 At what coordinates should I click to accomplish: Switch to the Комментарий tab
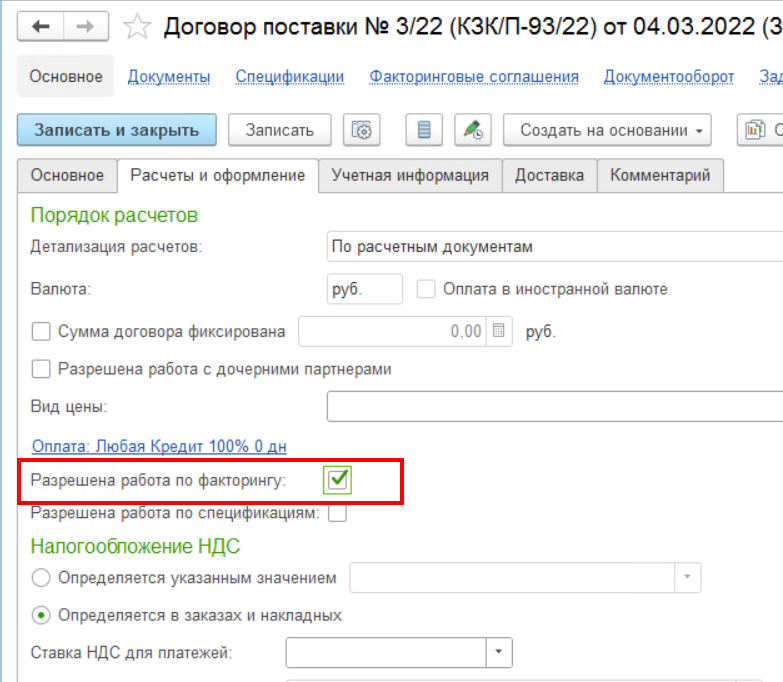[x=660, y=175]
